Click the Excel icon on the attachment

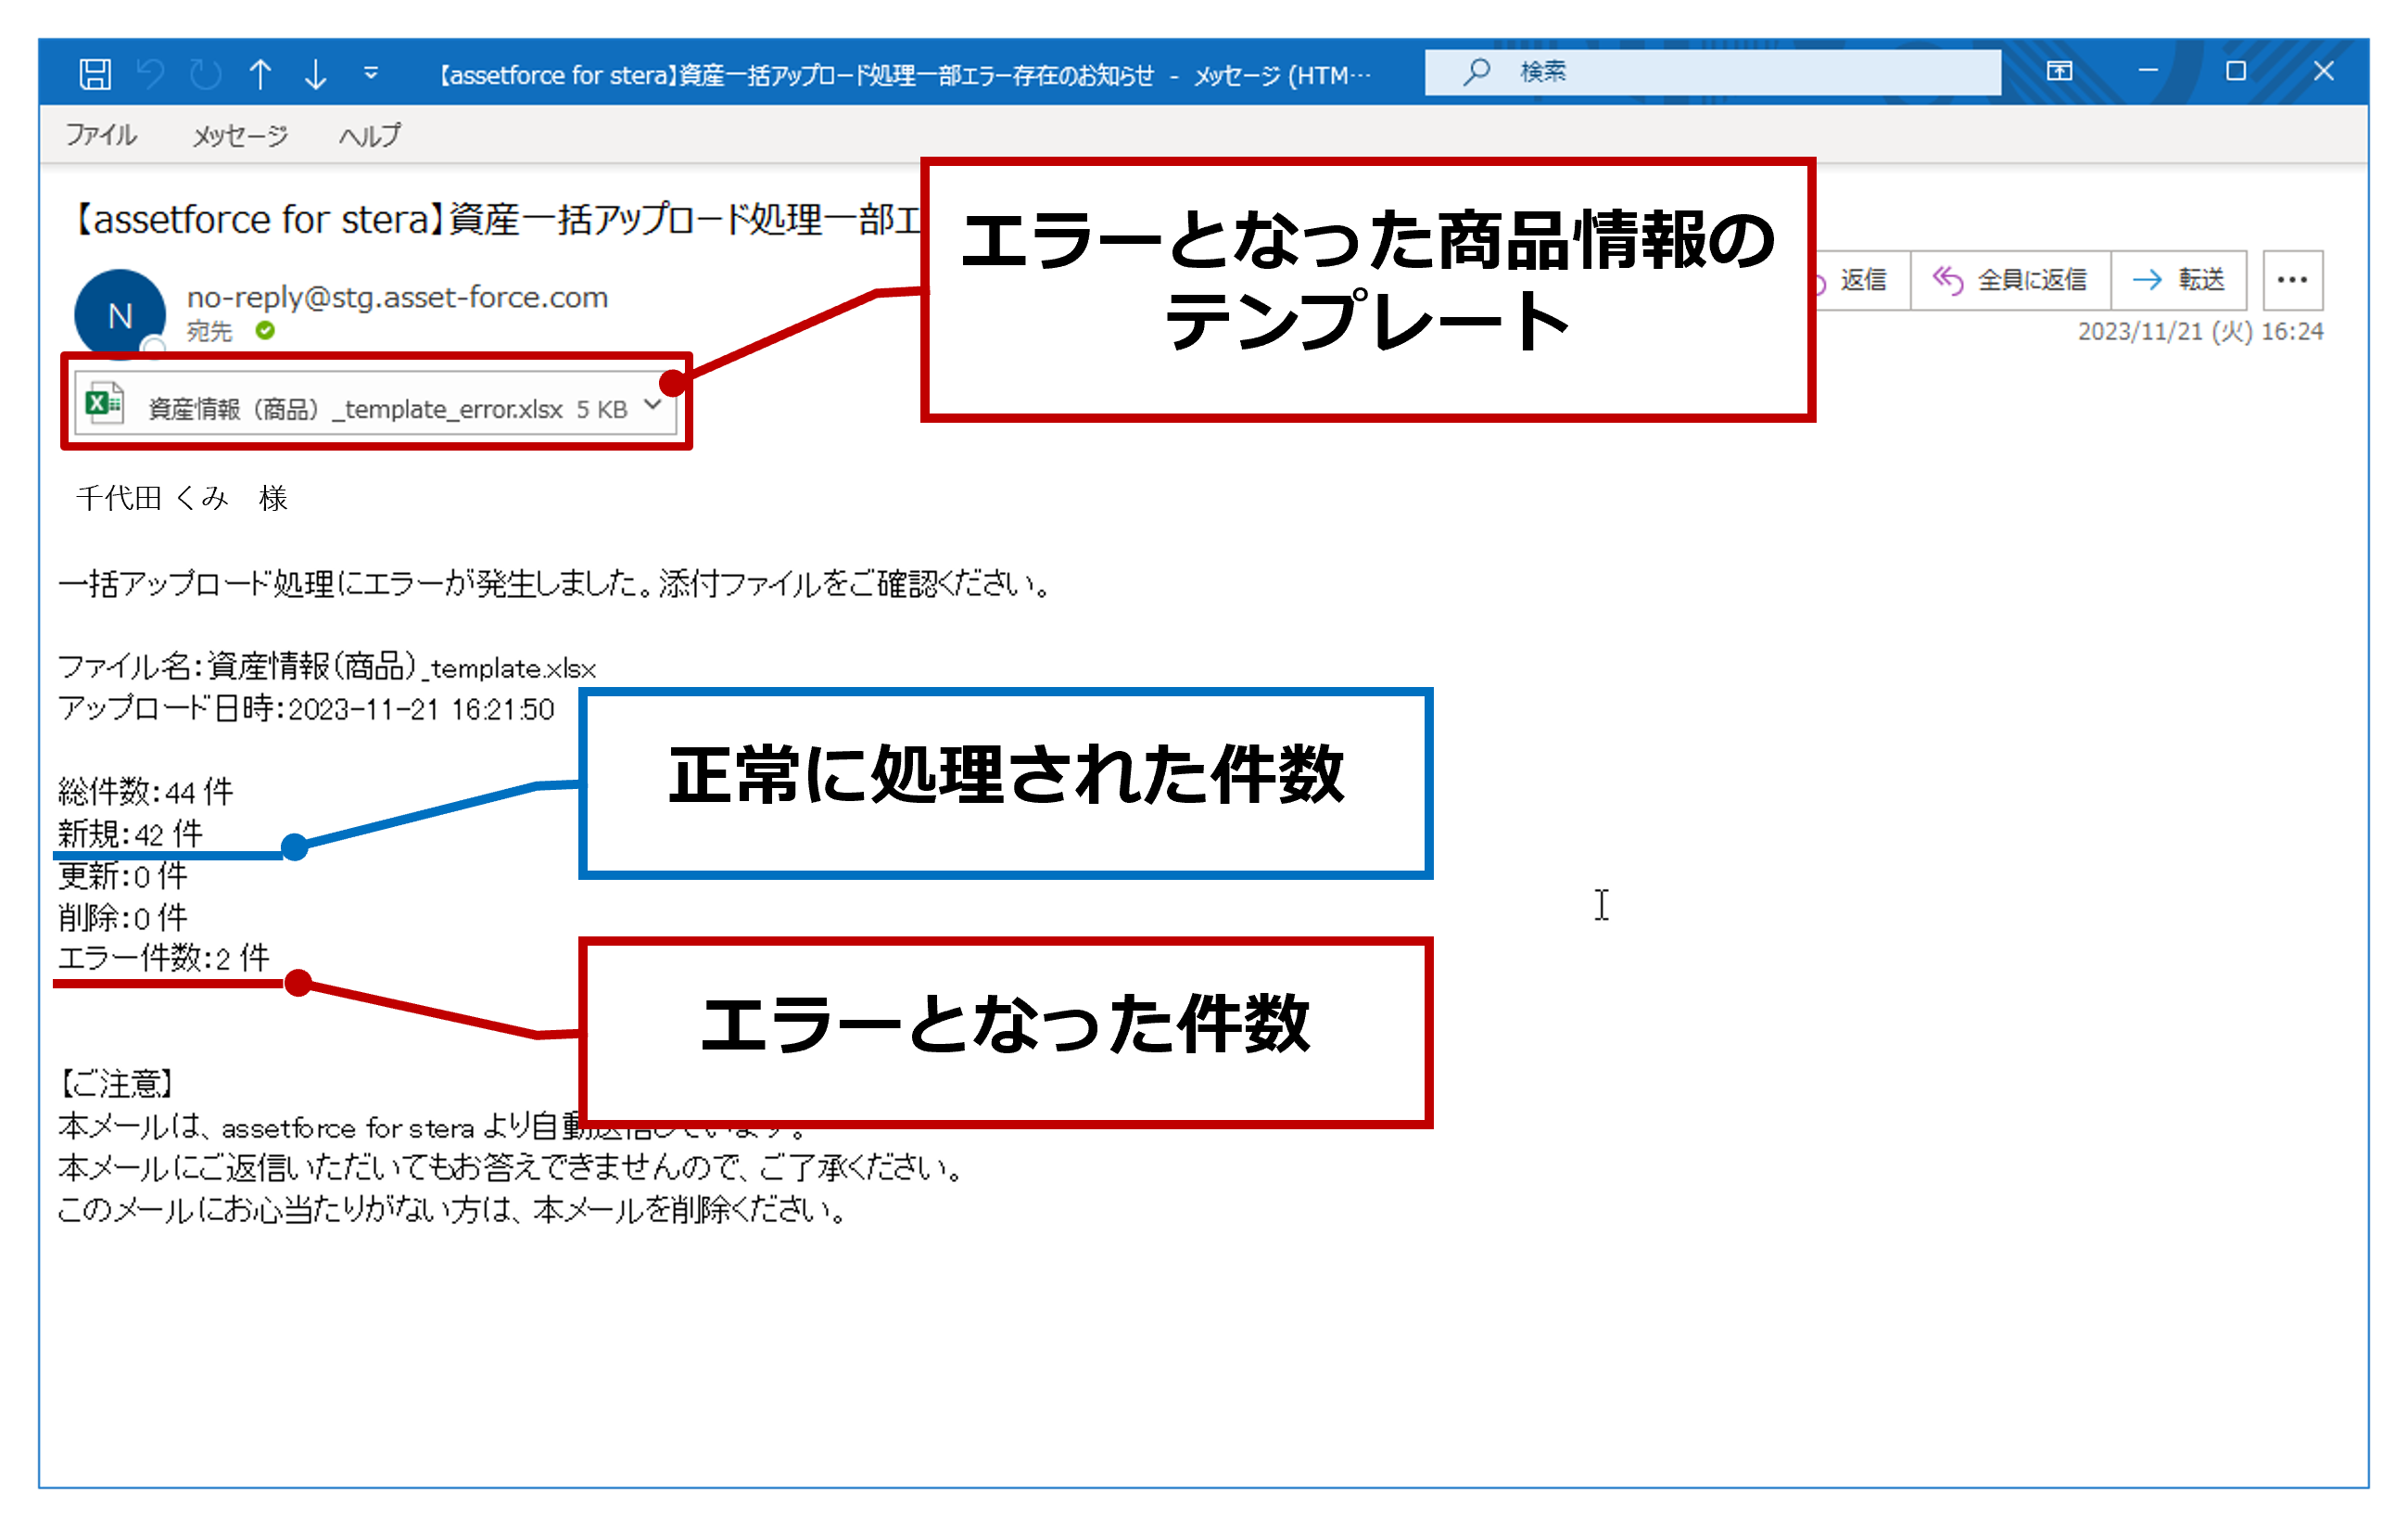pyautogui.click(x=104, y=403)
